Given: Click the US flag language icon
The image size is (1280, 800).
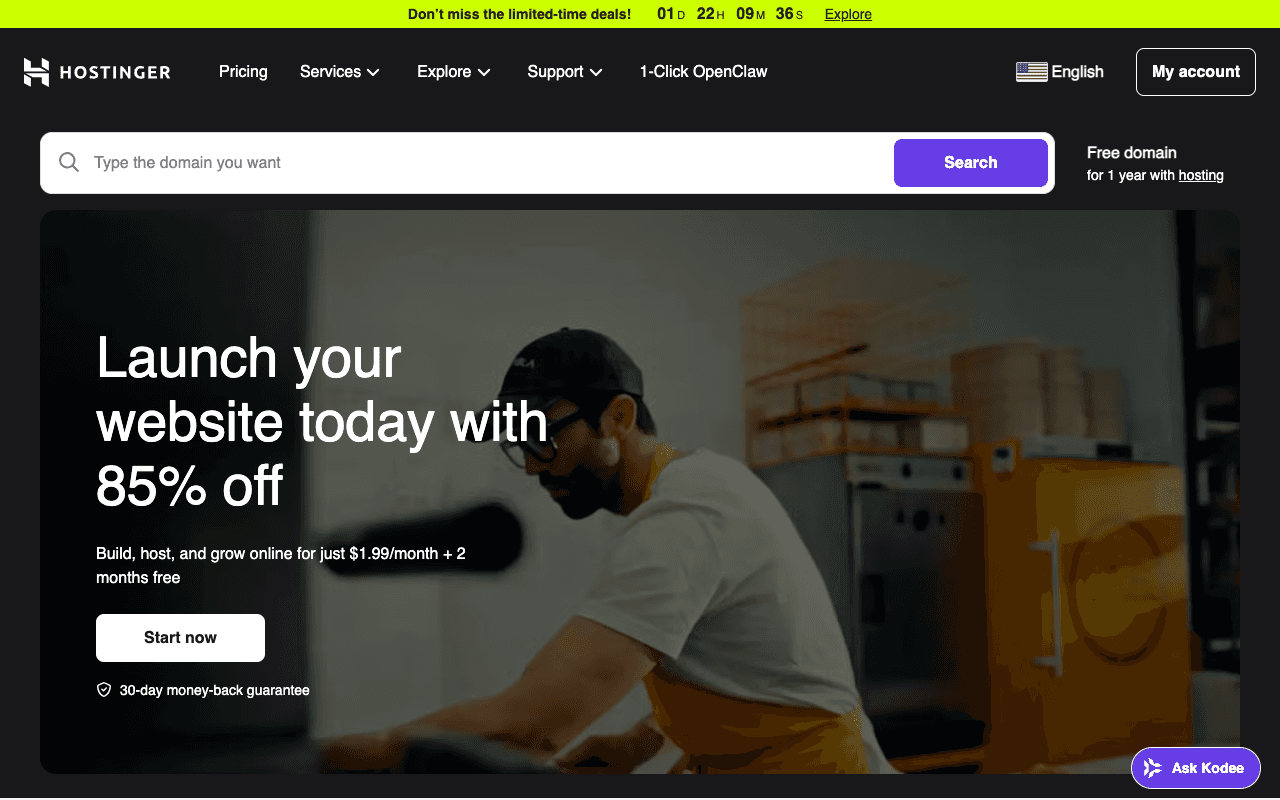Looking at the screenshot, I should coord(1031,72).
